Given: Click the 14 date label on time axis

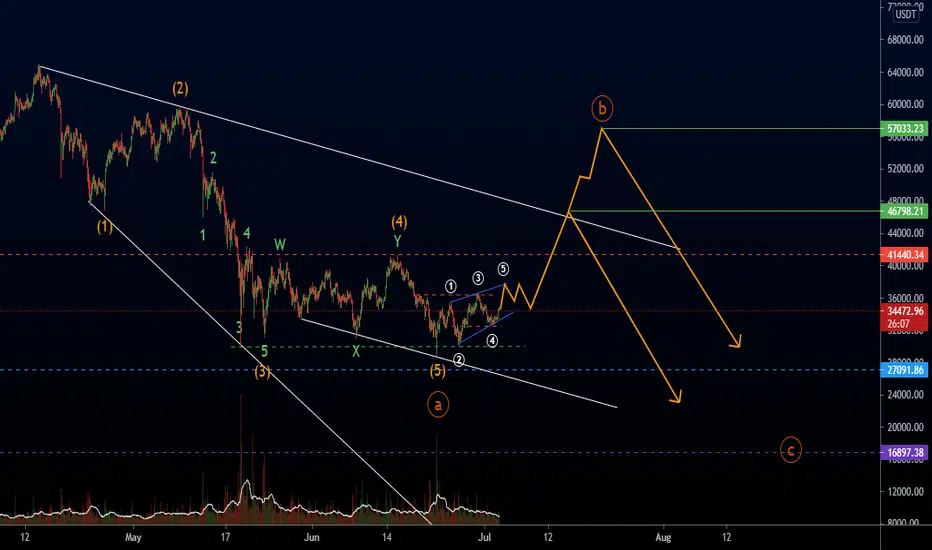Looking at the screenshot, I should (x=387, y=538).
